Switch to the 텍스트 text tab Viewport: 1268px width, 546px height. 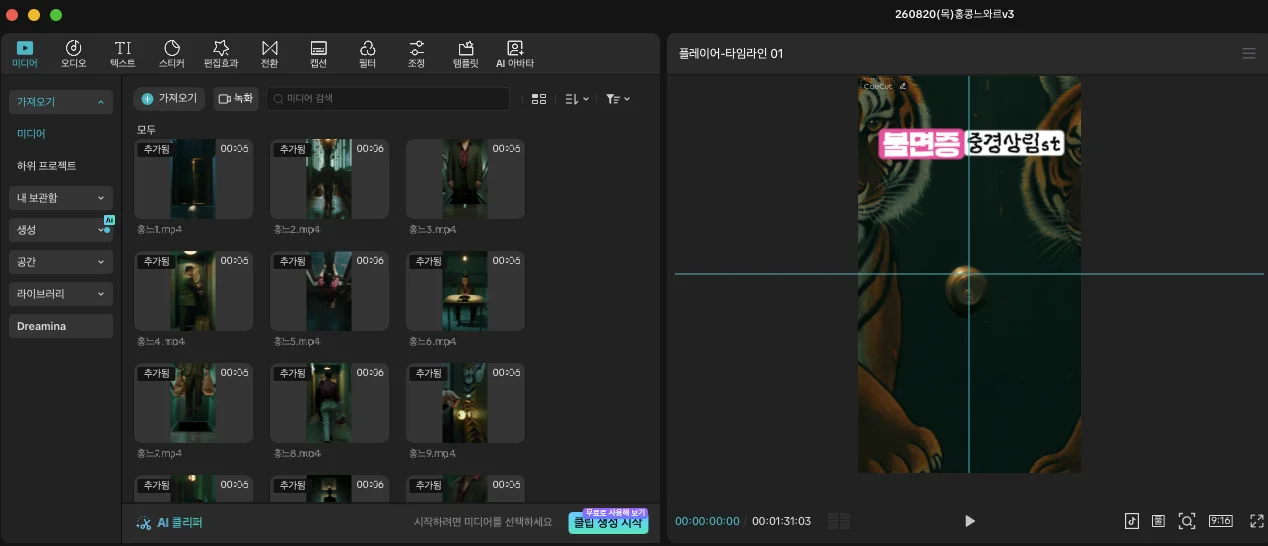(x=123, y=54)
